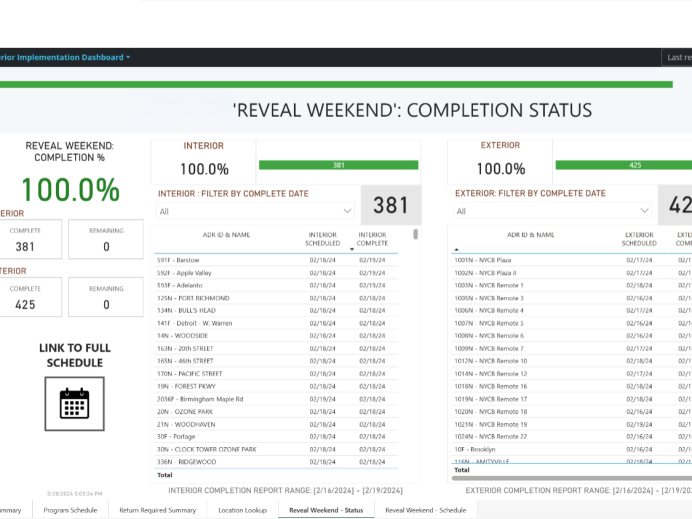
Task: Select the 1001N - NYCB Plaza row
Action: [x=485, y=260]
